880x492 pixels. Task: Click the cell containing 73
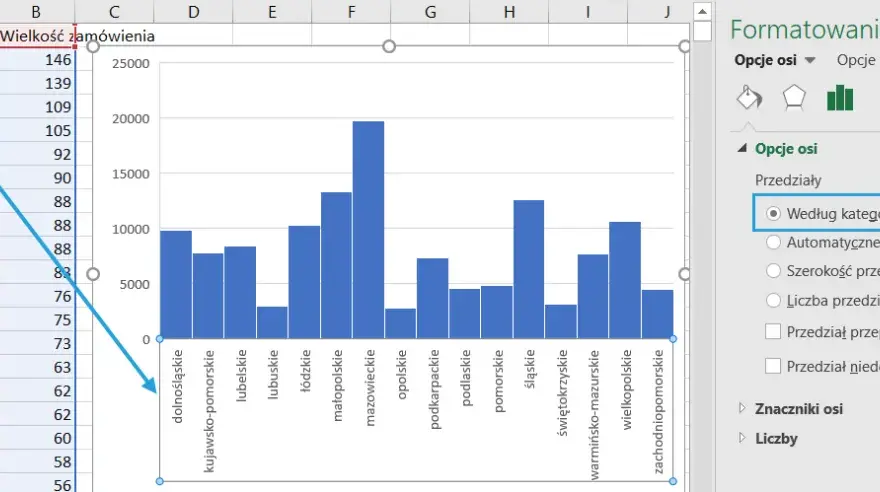[37, 343]
